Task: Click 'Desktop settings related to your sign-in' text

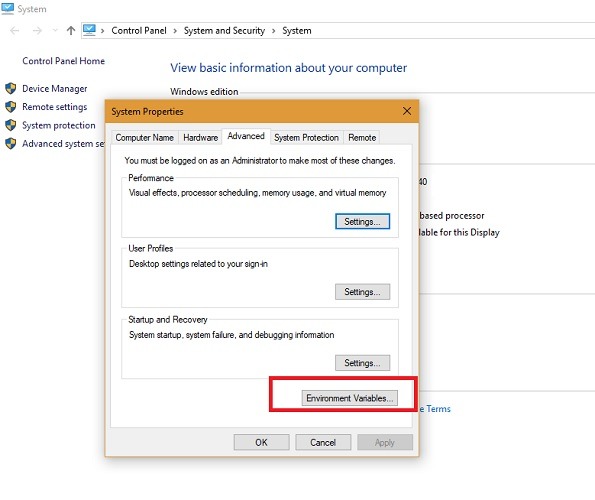Action: click(198, 264)
